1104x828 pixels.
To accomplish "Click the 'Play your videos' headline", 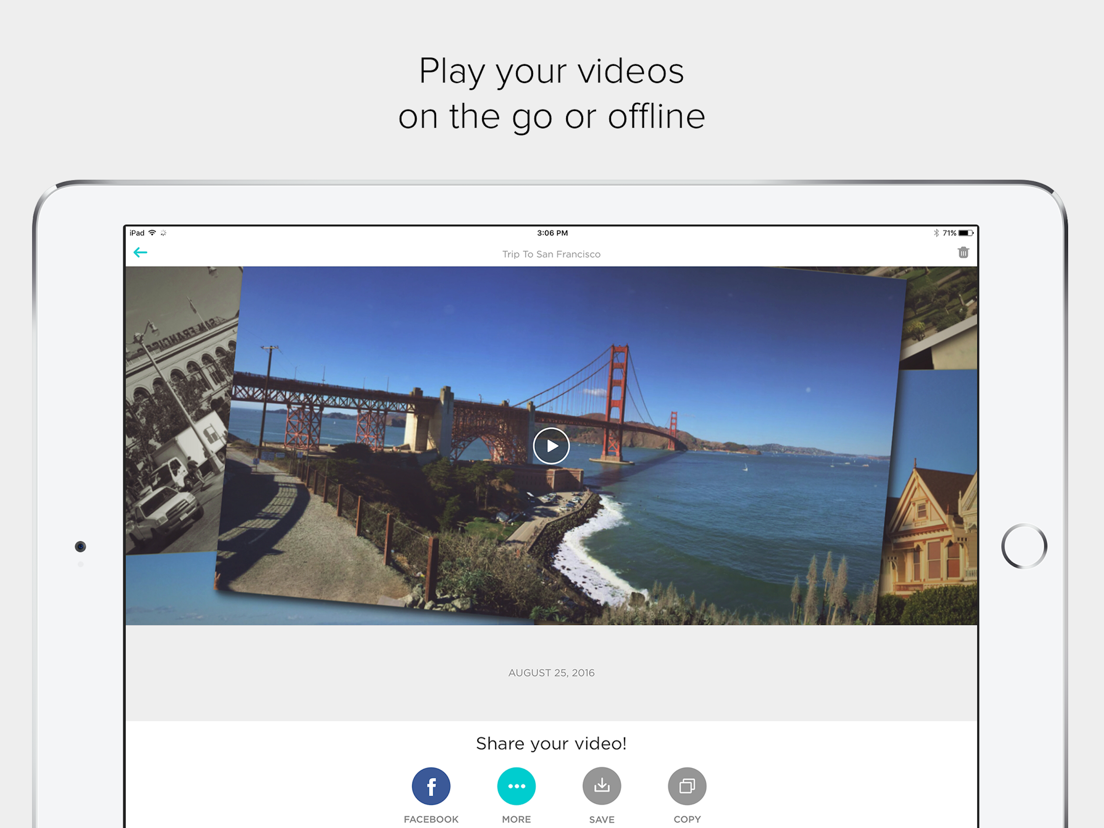I will pos(551,71).
